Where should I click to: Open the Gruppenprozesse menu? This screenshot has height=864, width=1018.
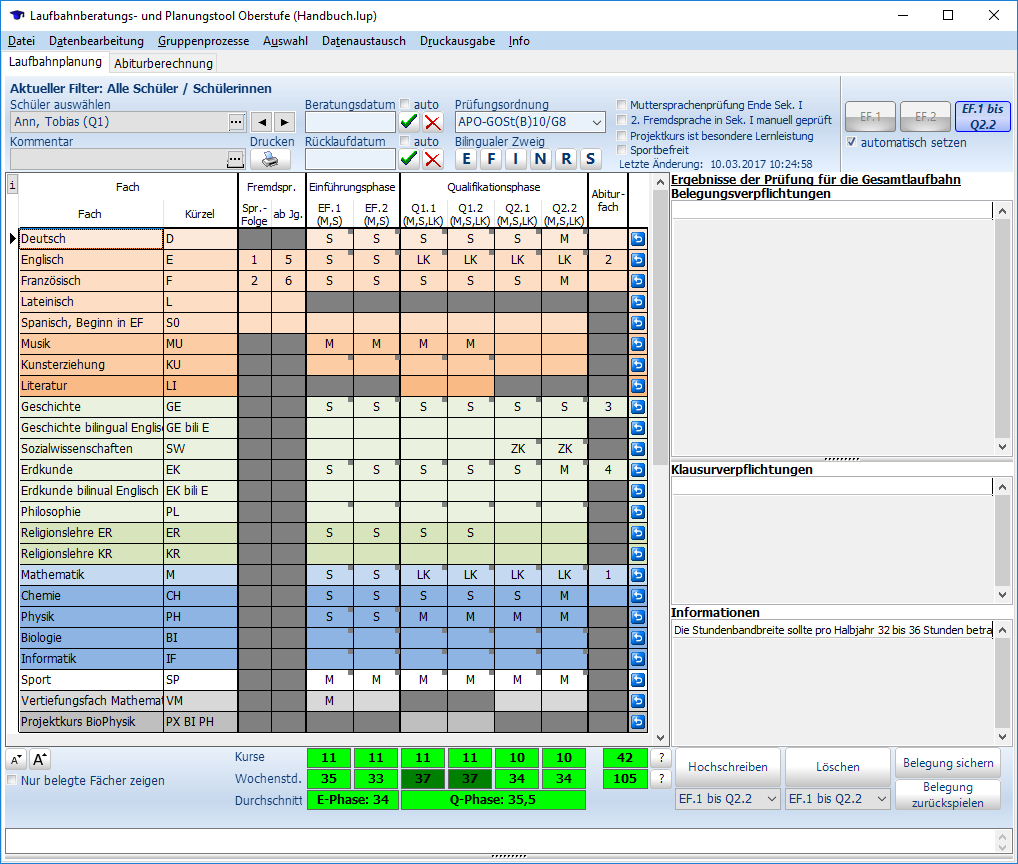coord(203,41)
